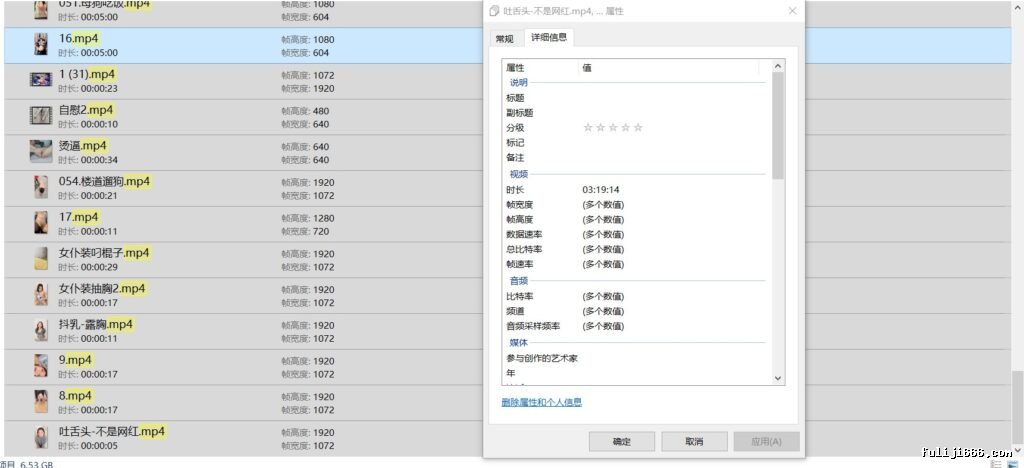Select the 总比特率 property row
This screenshot has width=1024, height=468.
point(634,249)
